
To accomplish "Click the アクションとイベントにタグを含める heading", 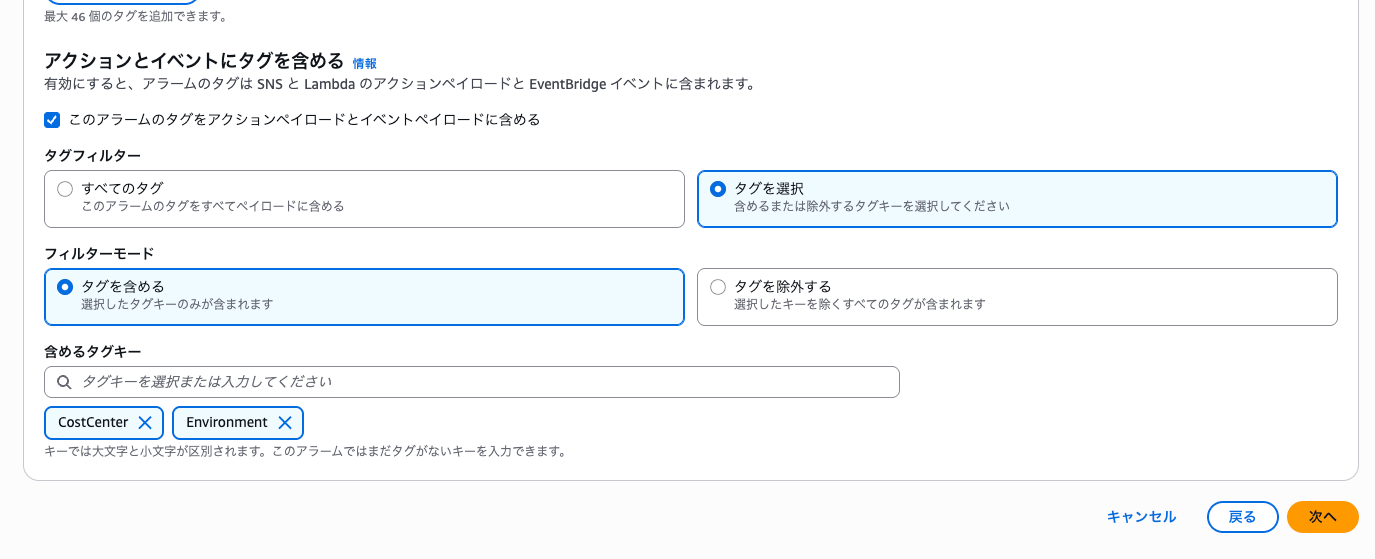I will pyautogui.click(x=194, y=61).
